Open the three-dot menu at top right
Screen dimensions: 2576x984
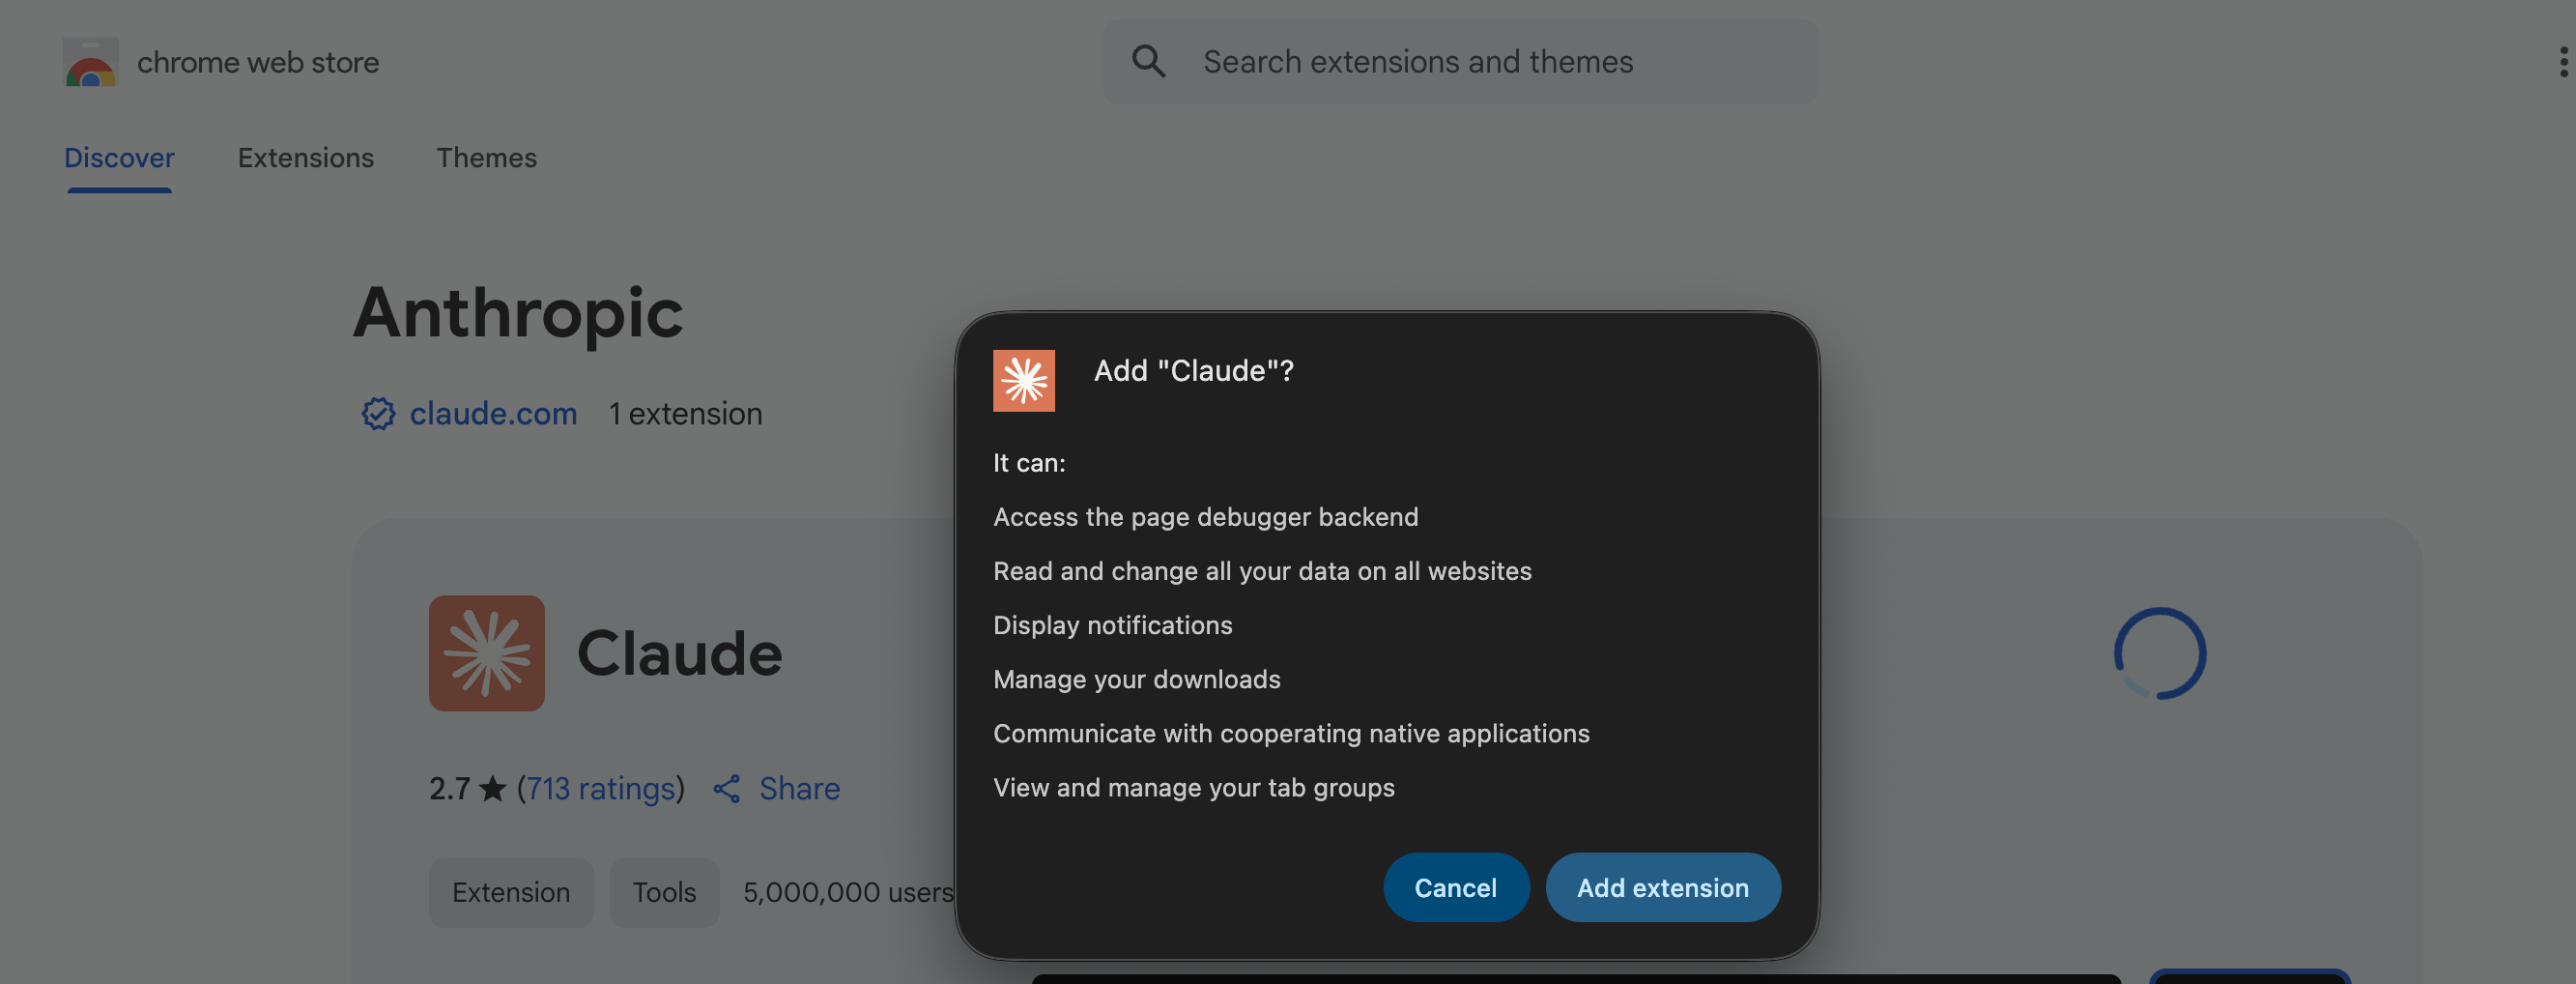(x=2563, y=62)
